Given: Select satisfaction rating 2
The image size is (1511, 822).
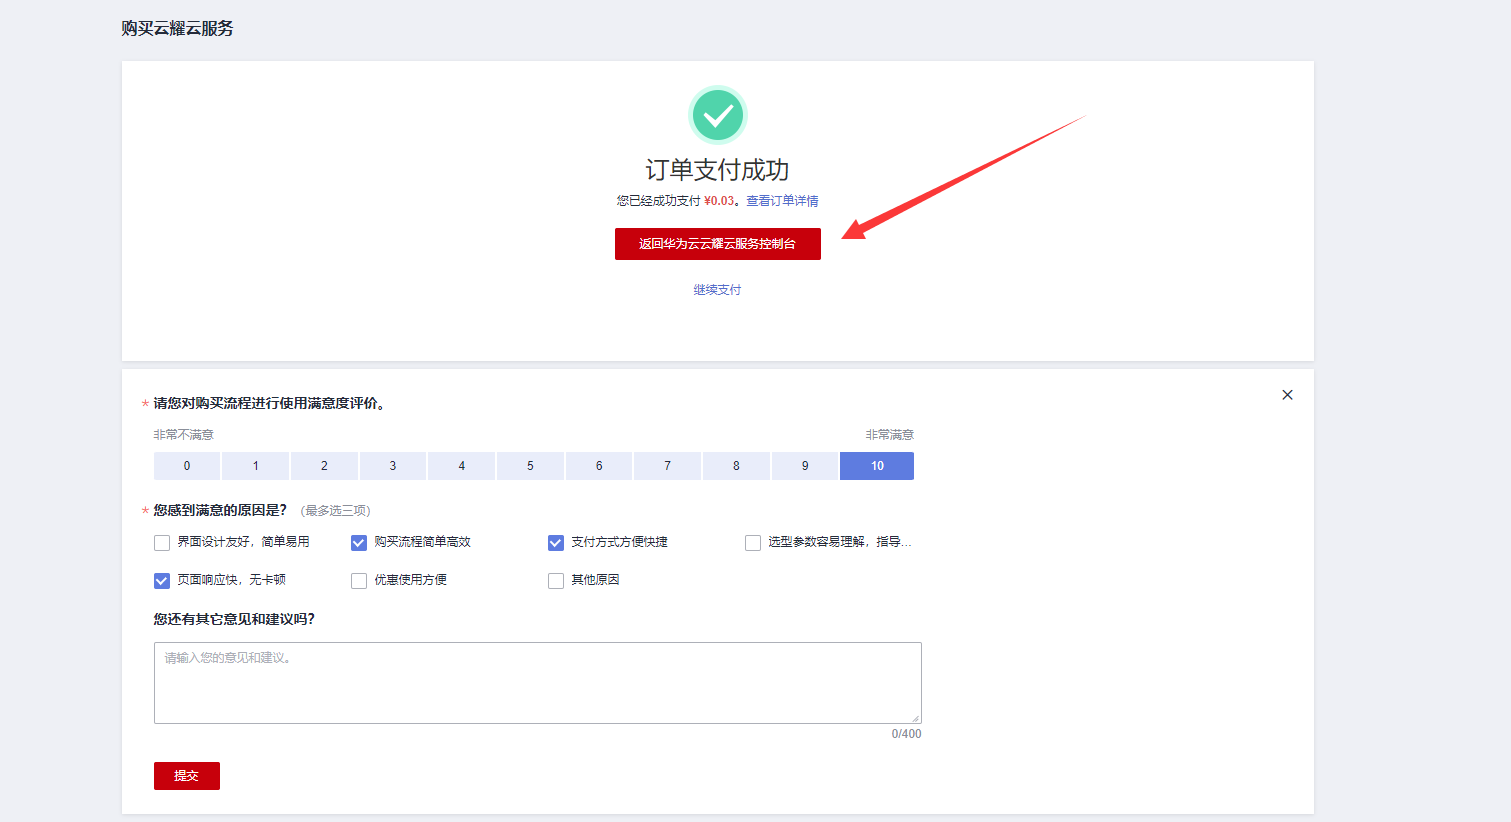Looking at the screenshot, I should [x=324, y=466].
